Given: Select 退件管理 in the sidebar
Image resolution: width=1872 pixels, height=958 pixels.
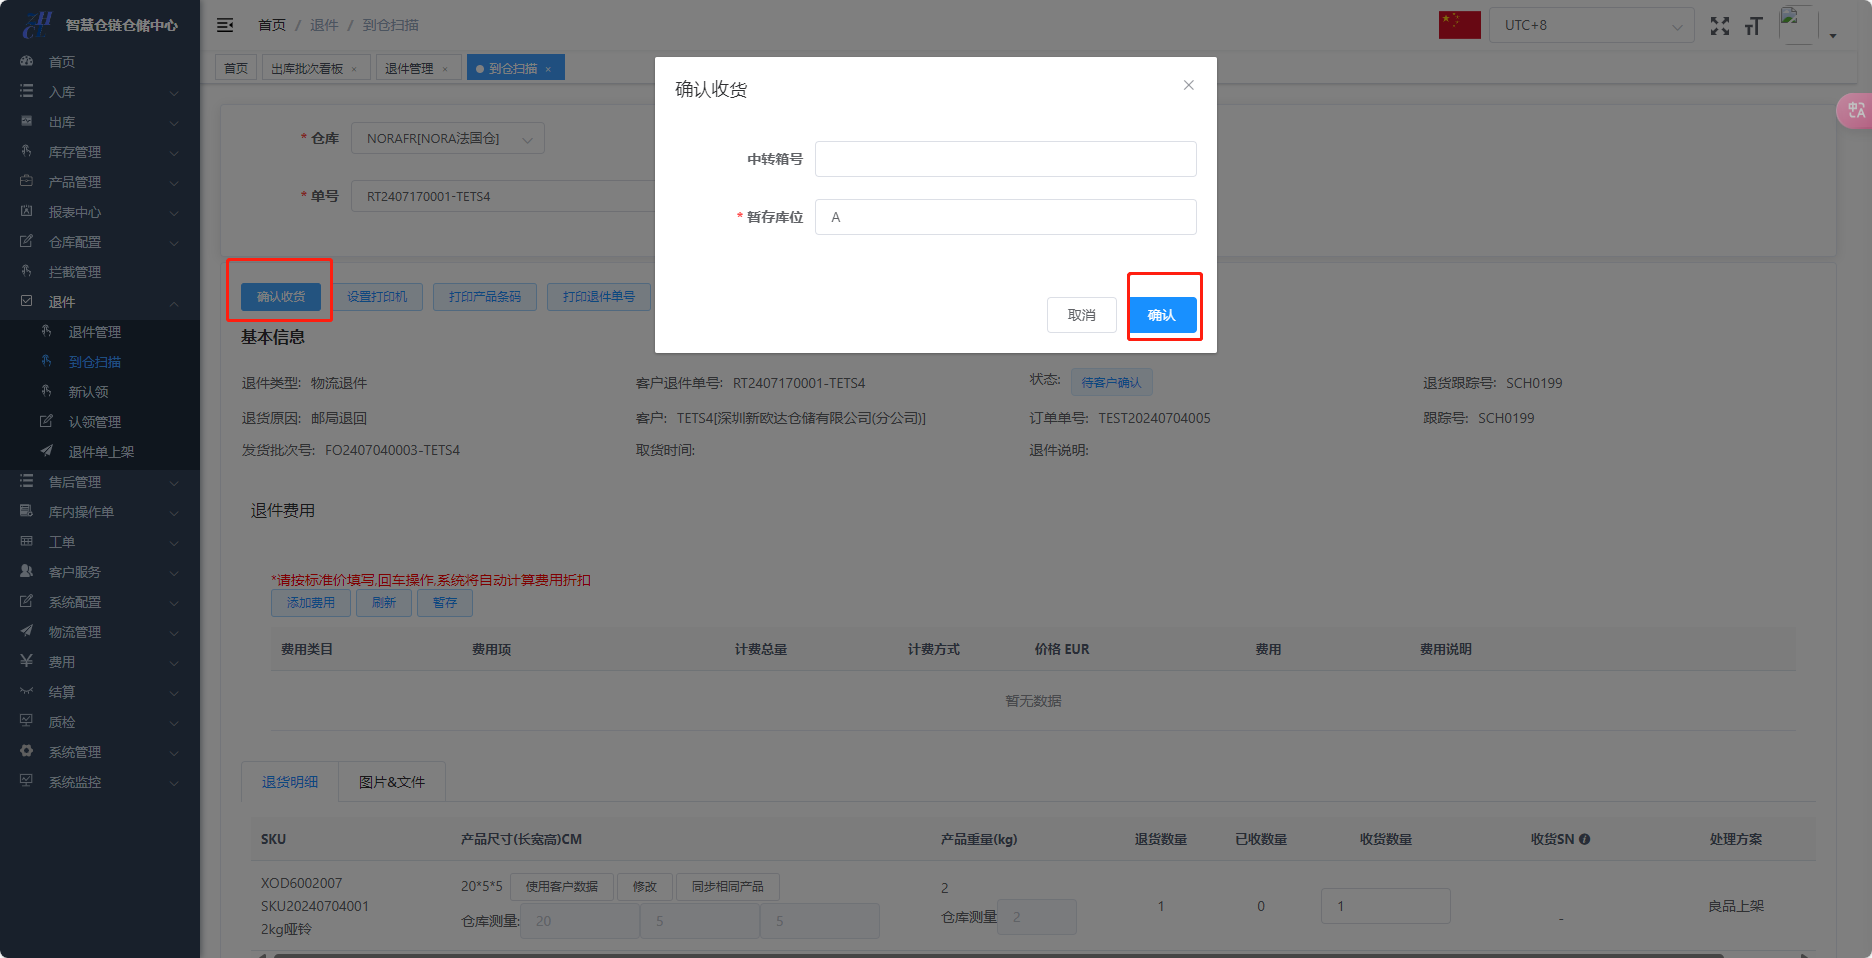Looking at the screenshot, I should point(95,332).
